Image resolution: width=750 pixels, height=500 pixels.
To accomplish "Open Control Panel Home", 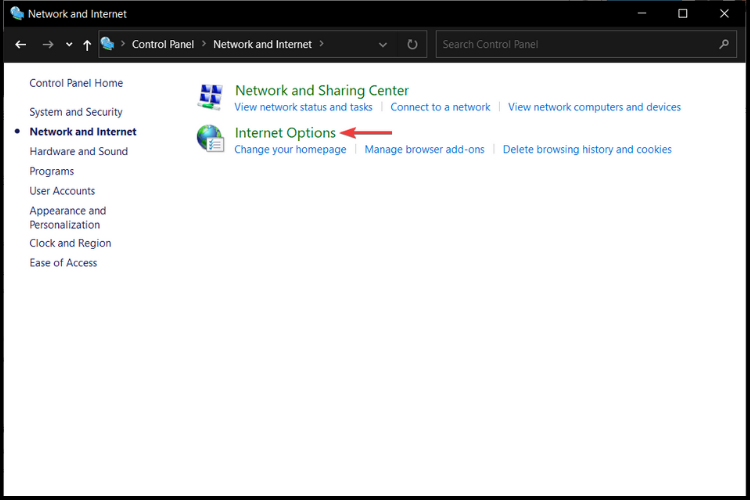I will pos(76,83).
